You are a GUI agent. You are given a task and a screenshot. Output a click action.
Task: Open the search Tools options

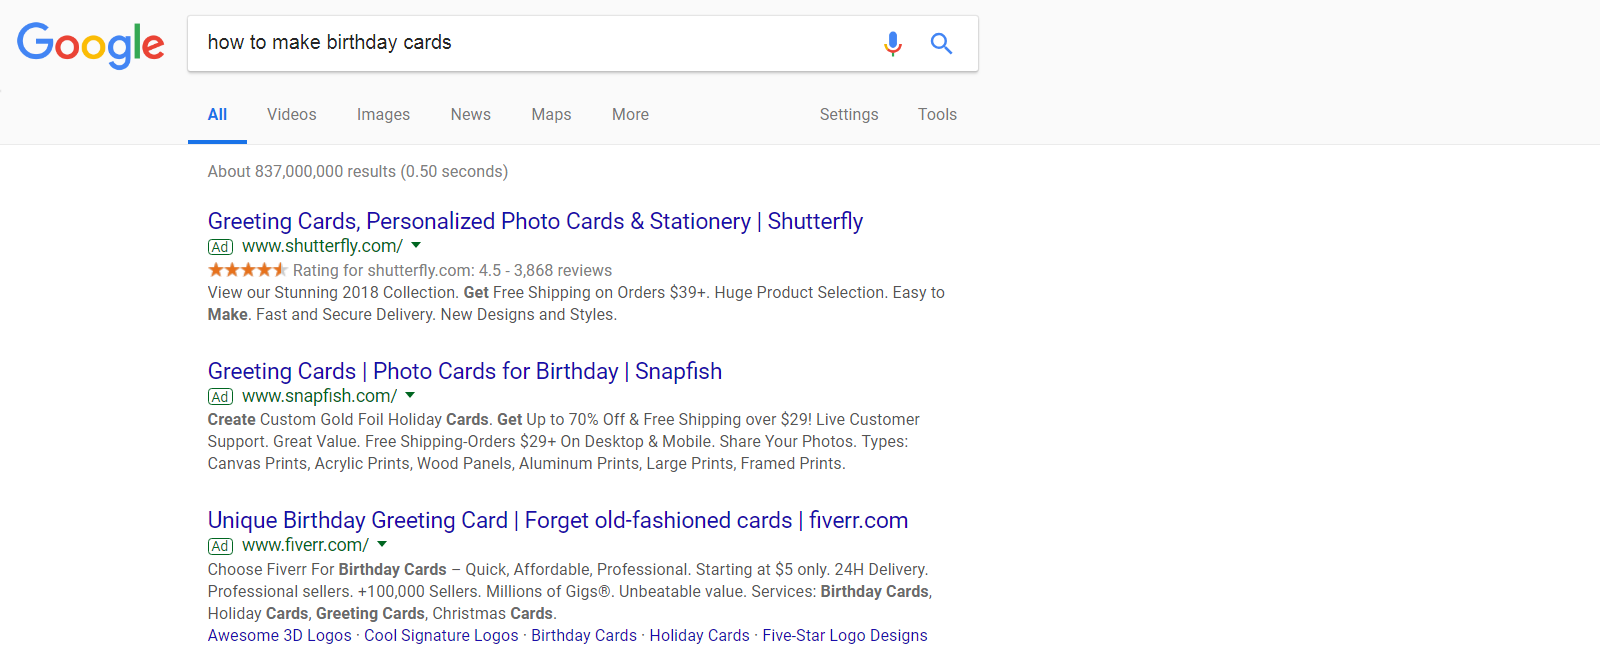pyautogui.click(x=937, y=115)
